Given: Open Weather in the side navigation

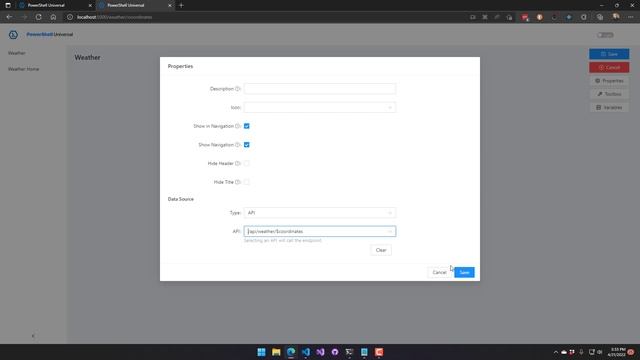Looking at the screenshot, I should tap(17, 53).
